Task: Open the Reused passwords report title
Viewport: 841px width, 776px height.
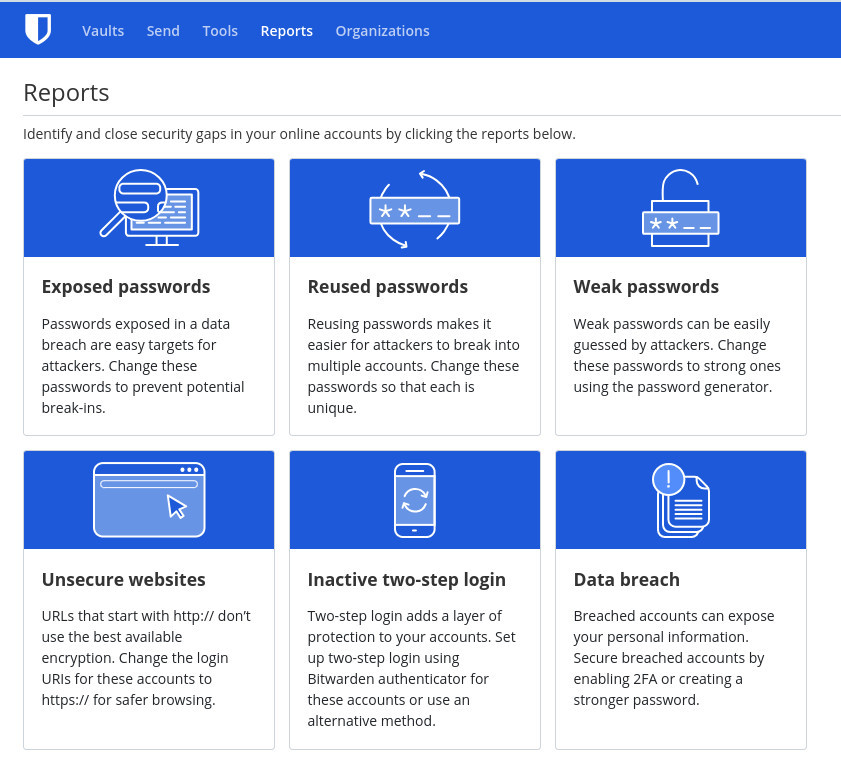Action: pos(387,287)
